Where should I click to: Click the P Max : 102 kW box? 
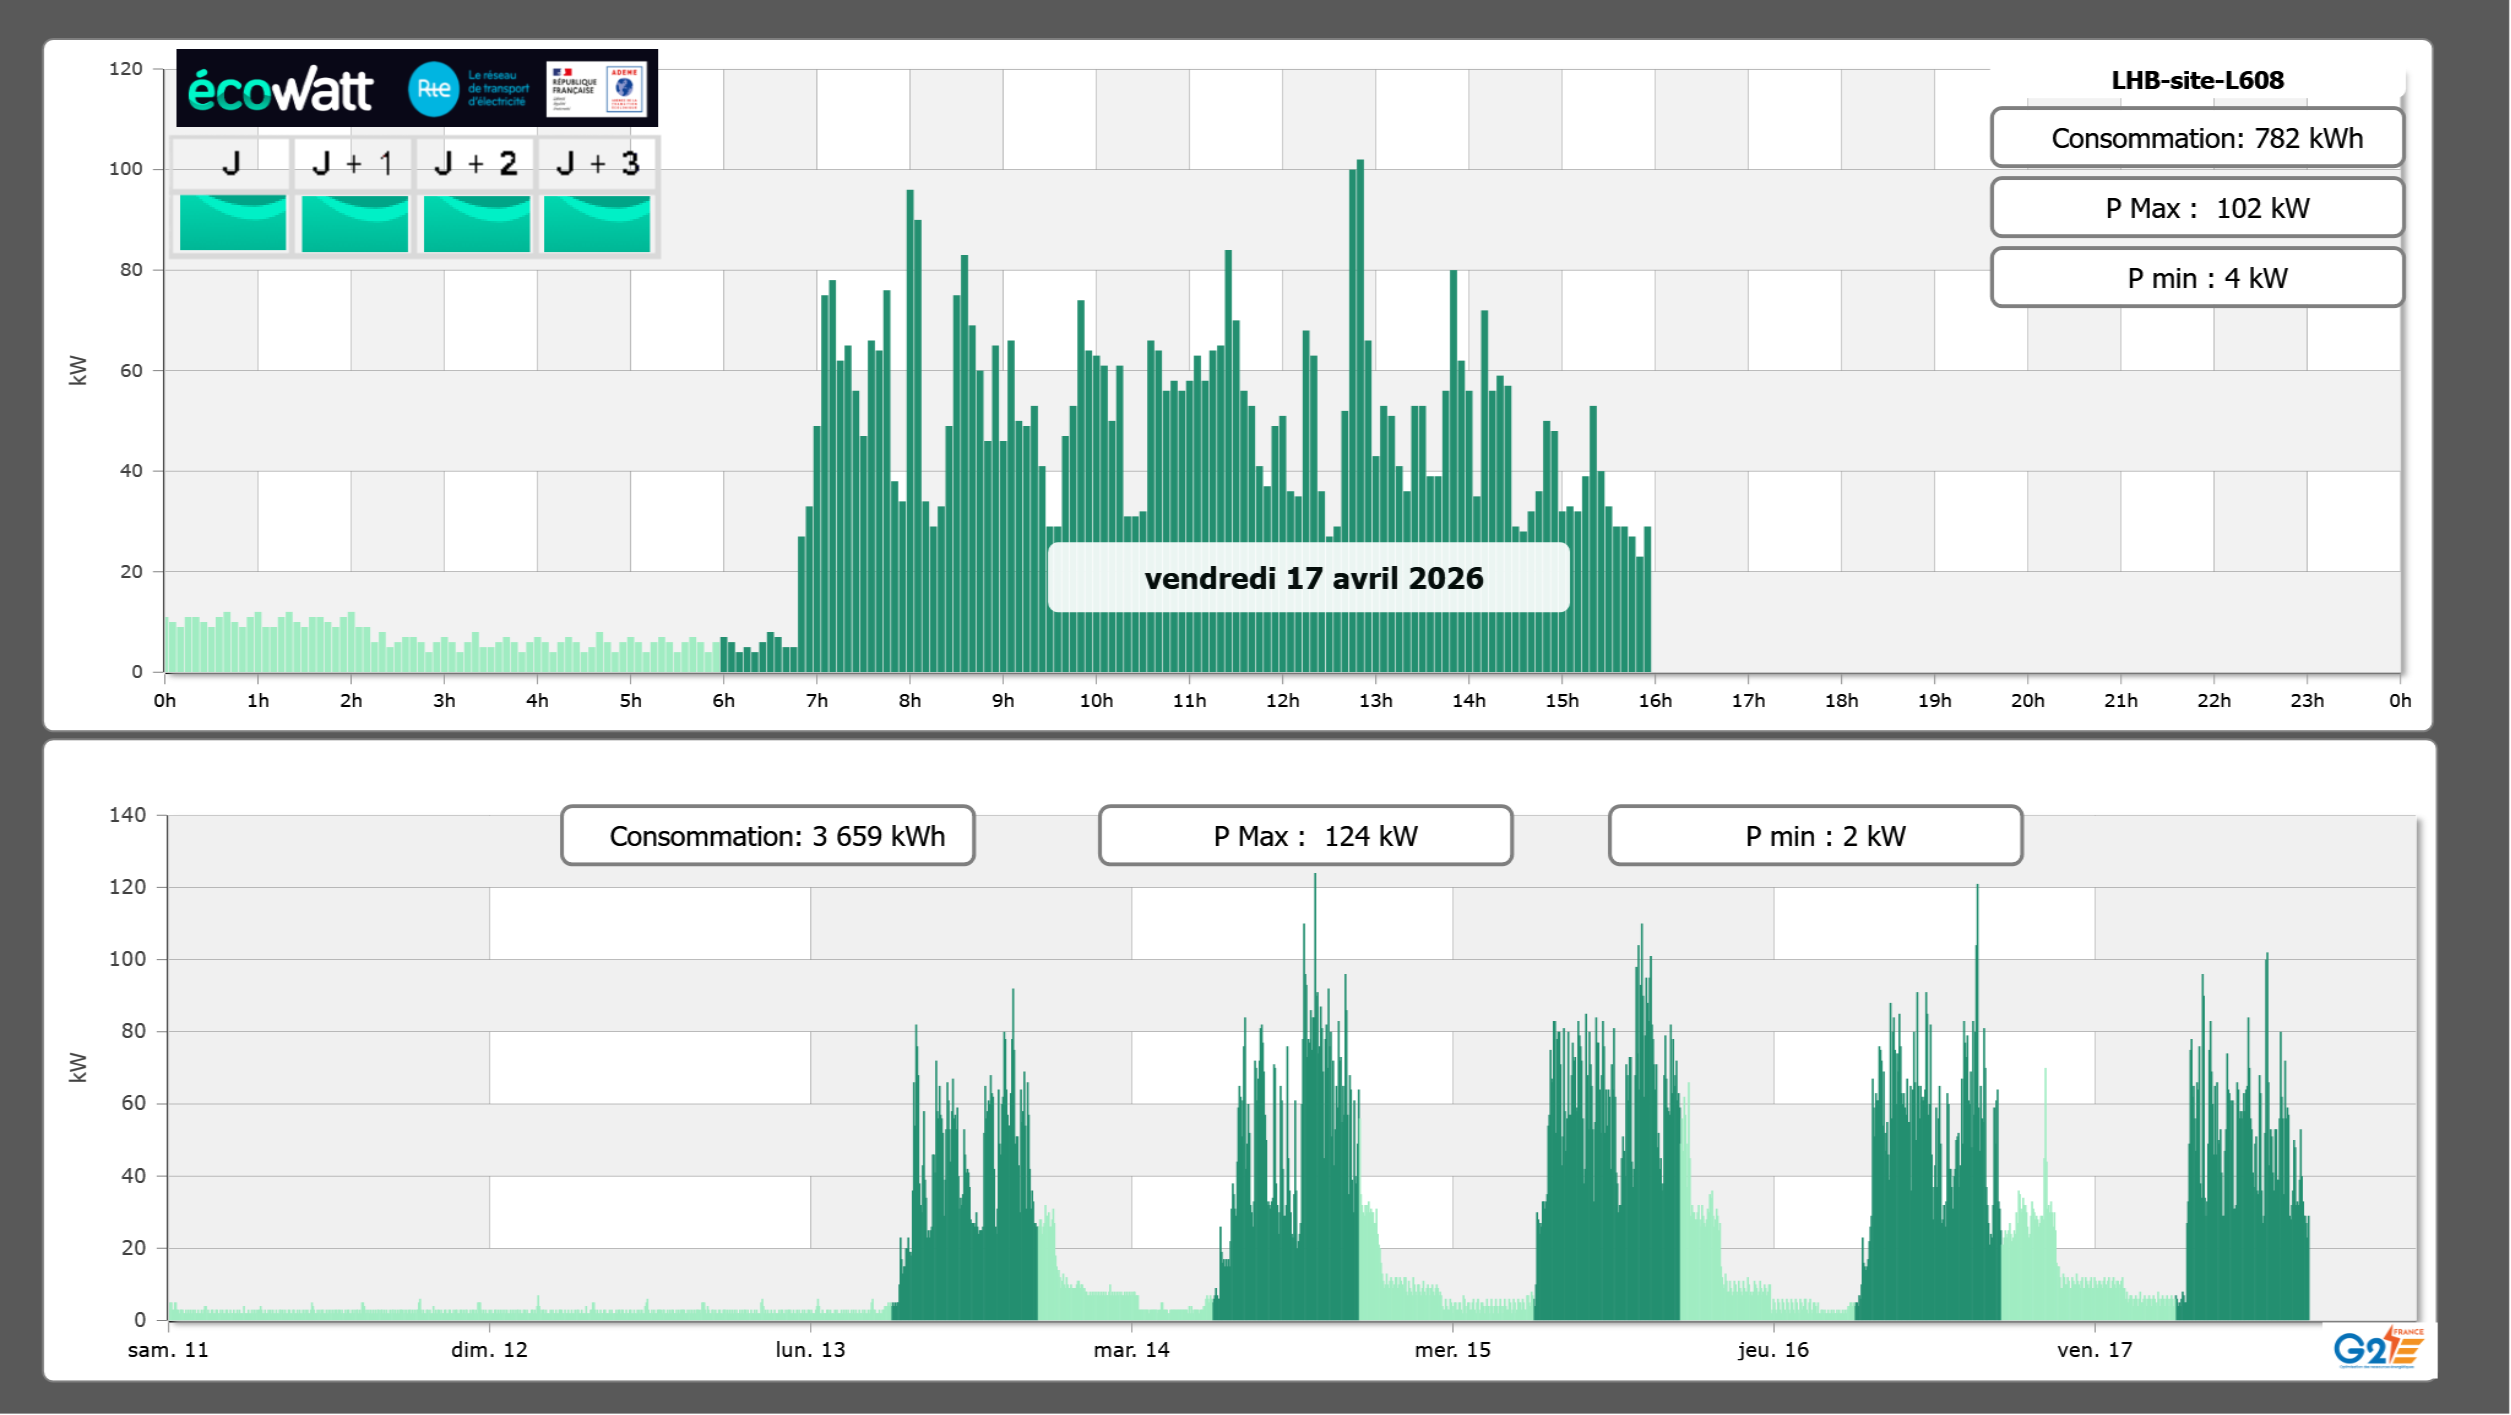[x=2196, y=208]
